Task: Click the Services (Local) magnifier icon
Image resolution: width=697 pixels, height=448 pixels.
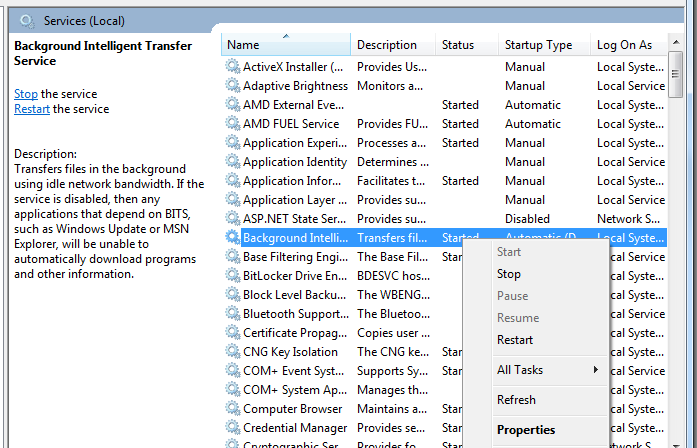Action: click(x=25, y=20)
